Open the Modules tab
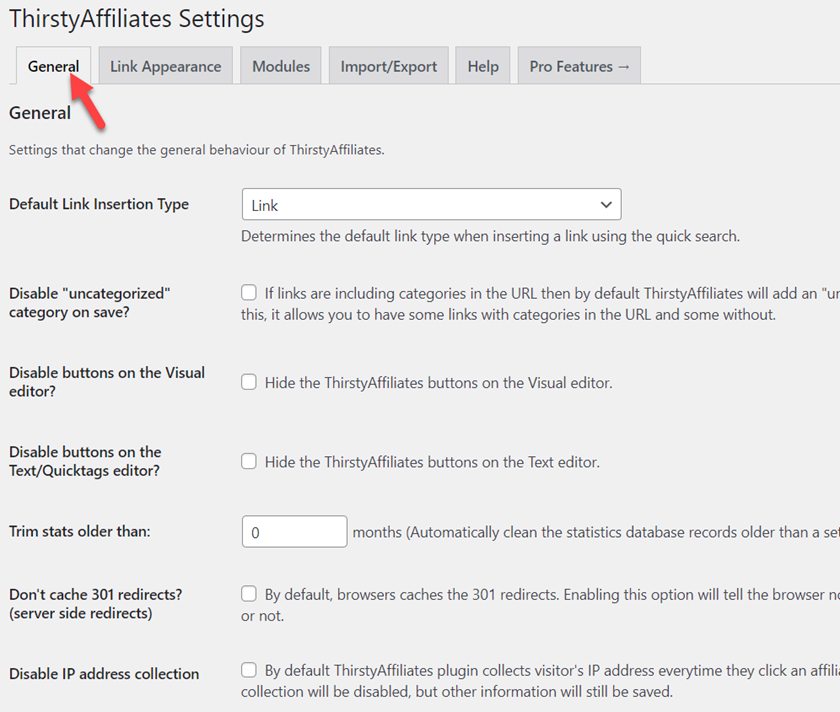The image size is (840, 712). [281, 66]
